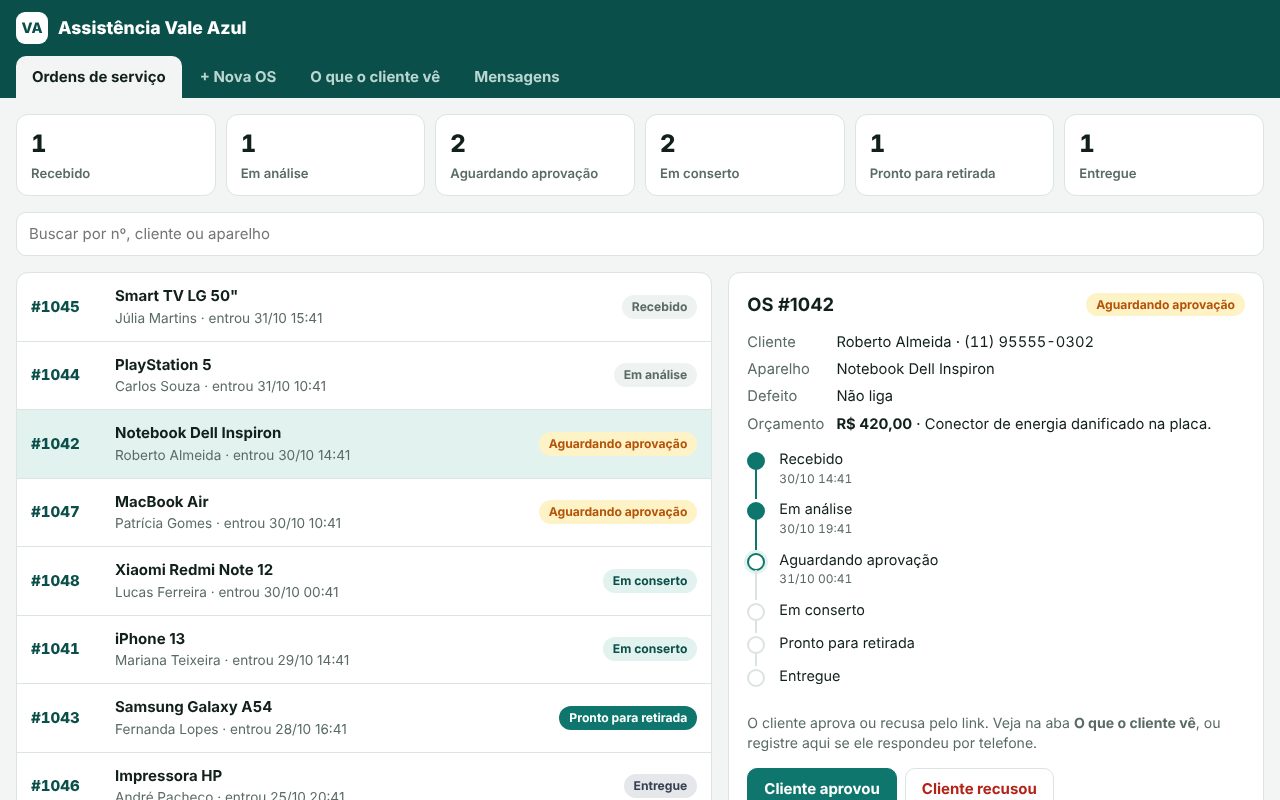Open the O que o cliente vê tab
This screenshot has width=1280, height=800.
375,77
